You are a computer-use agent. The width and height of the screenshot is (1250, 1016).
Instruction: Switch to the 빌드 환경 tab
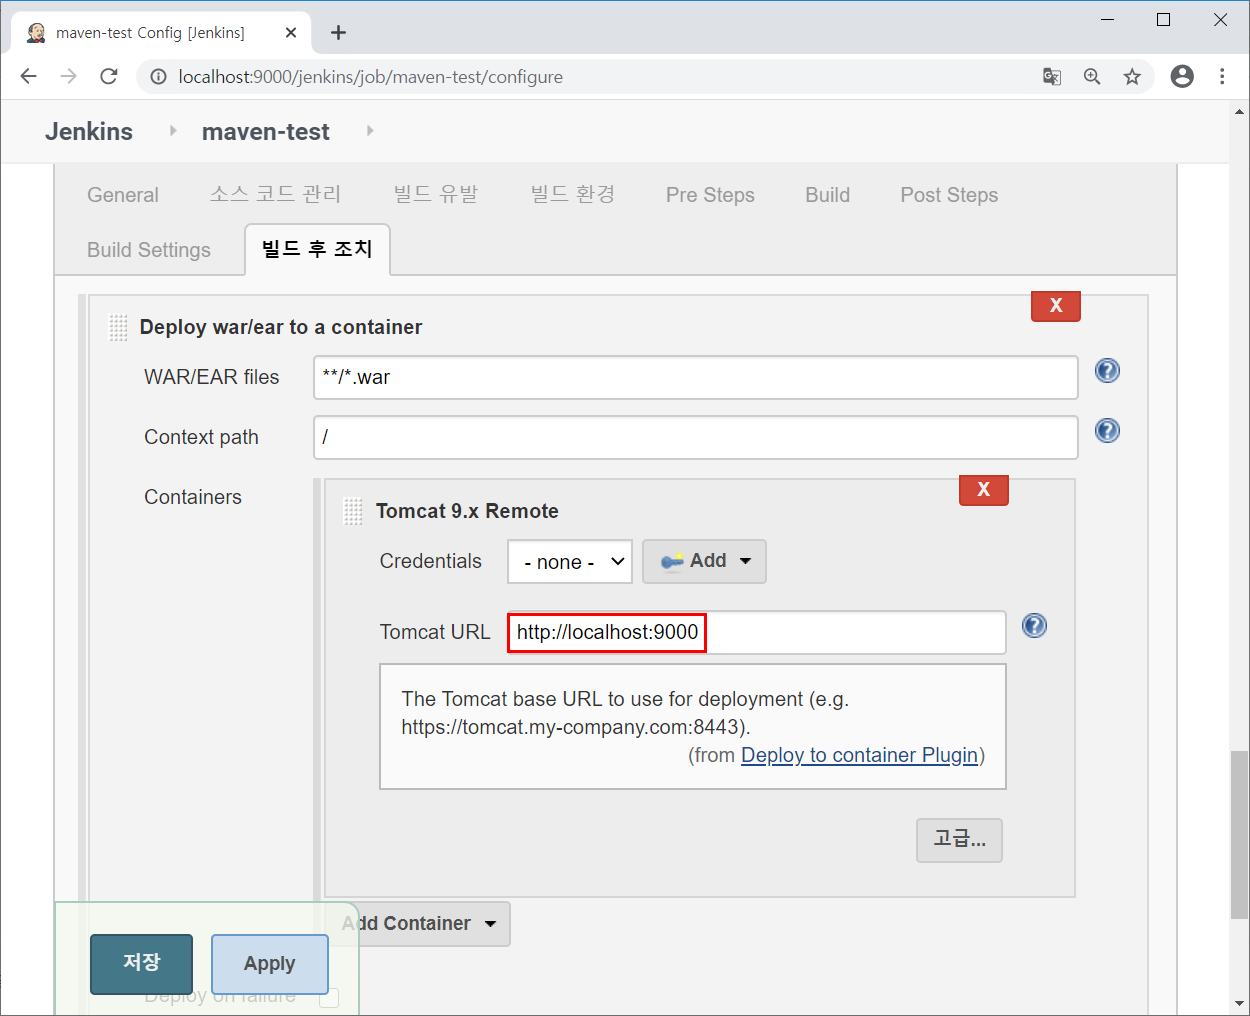tap(573, 194)
